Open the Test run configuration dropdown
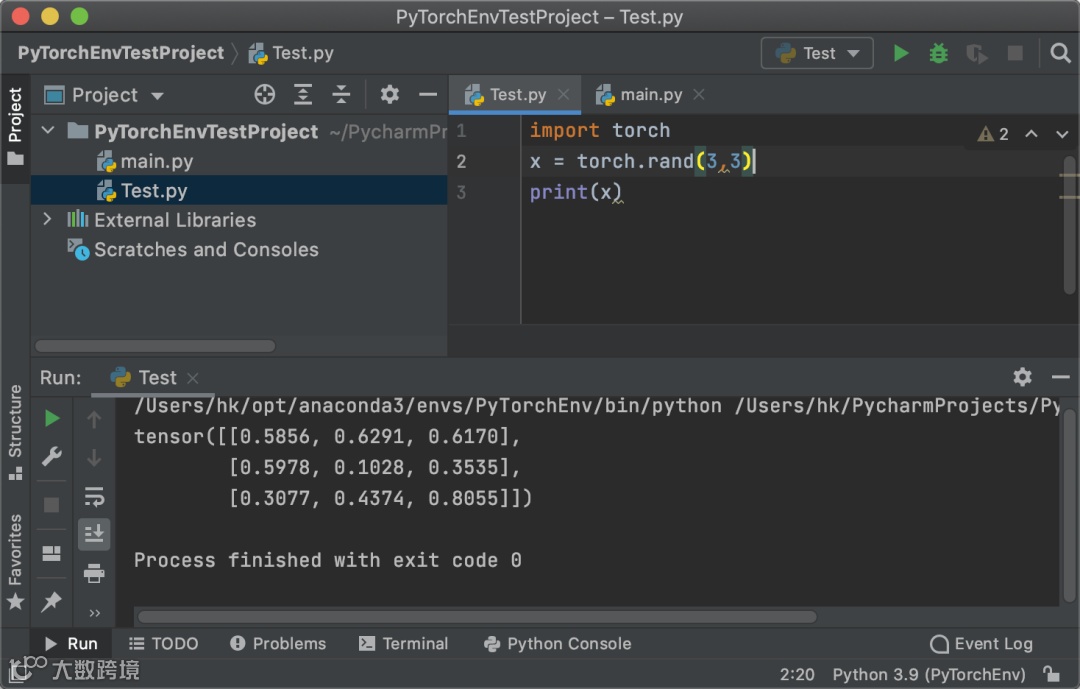Image resolution: width=1080 pixels, height=689 pixels. click(817, 53)
